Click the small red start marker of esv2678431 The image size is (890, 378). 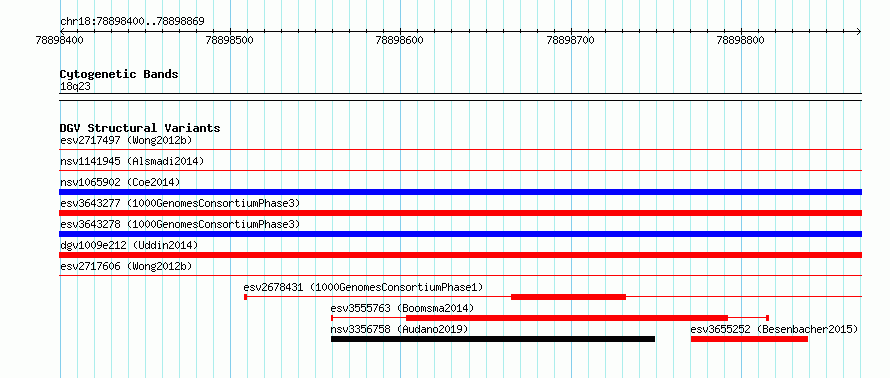(x=245, y=297)
